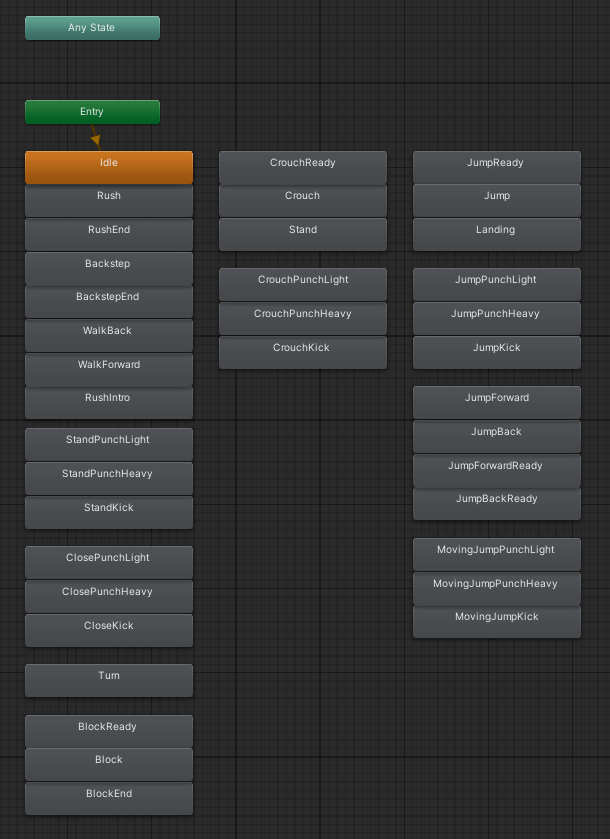Image resolution: width=610 pixels, height=839 pixels.
Task: Select the BlockReady state node
Action: click(108, 731)
